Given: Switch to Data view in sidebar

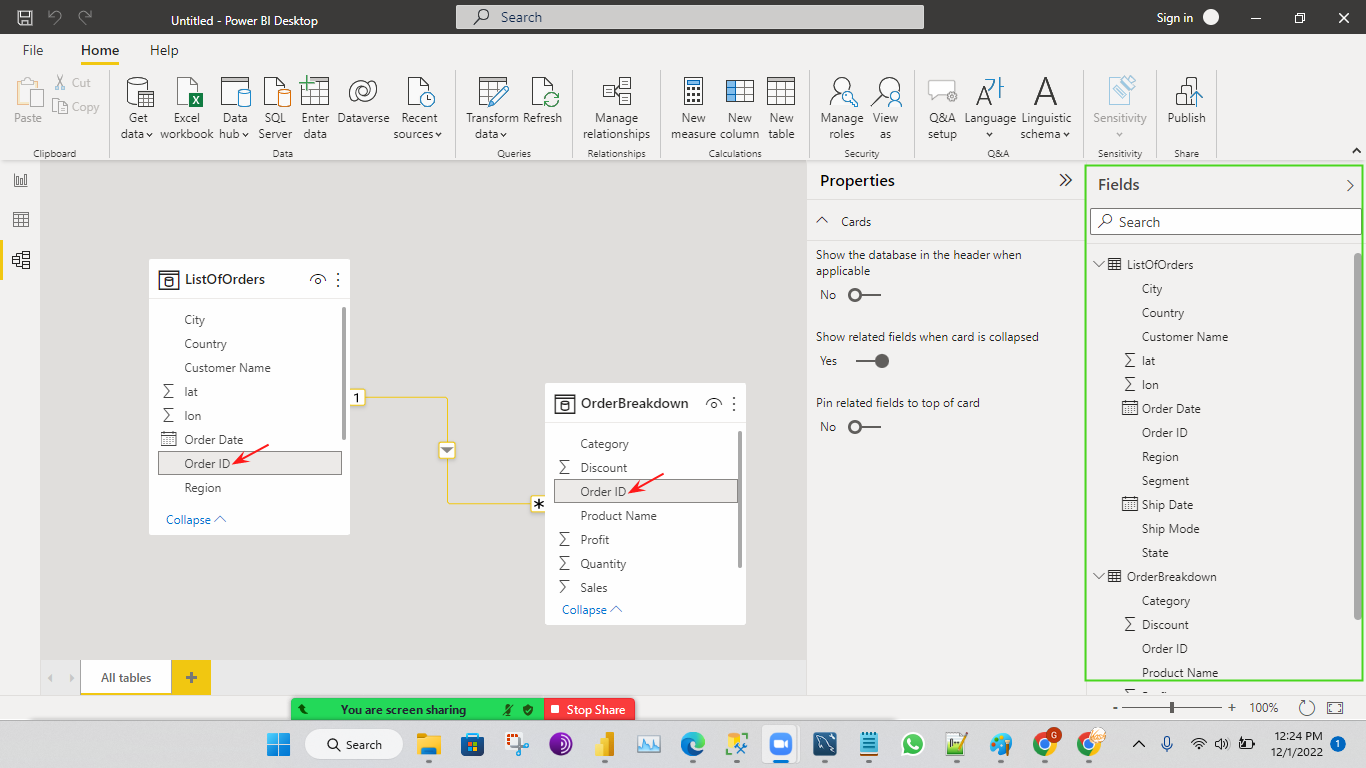Looking at the screenshot, I should click(x=21, y=220).
